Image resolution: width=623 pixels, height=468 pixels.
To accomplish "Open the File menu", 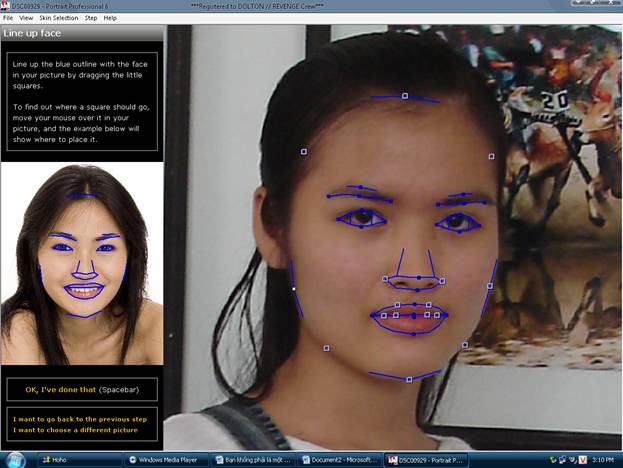I will [x=8, y=18].
